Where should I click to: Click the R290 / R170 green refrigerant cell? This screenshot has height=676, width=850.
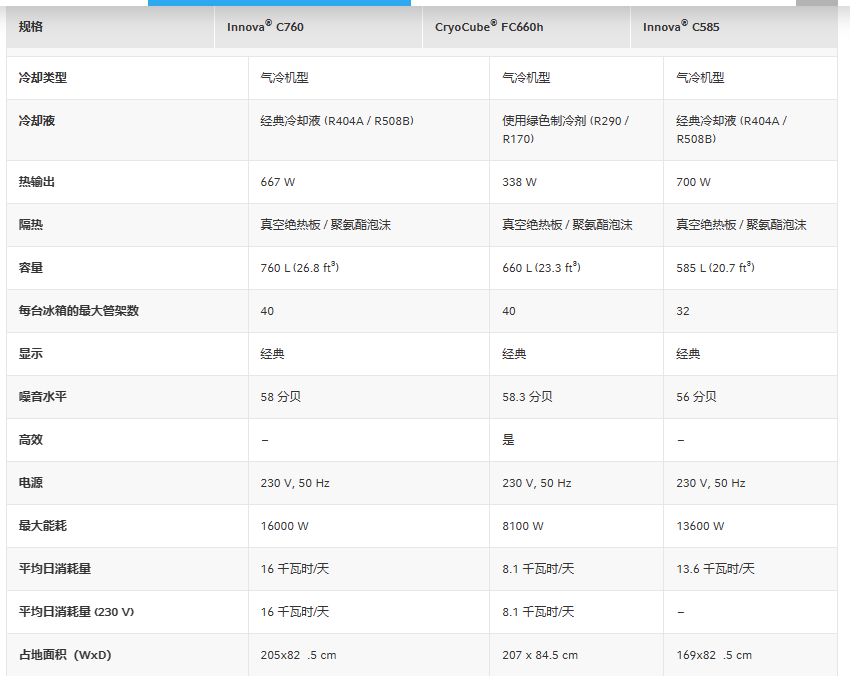565,130
